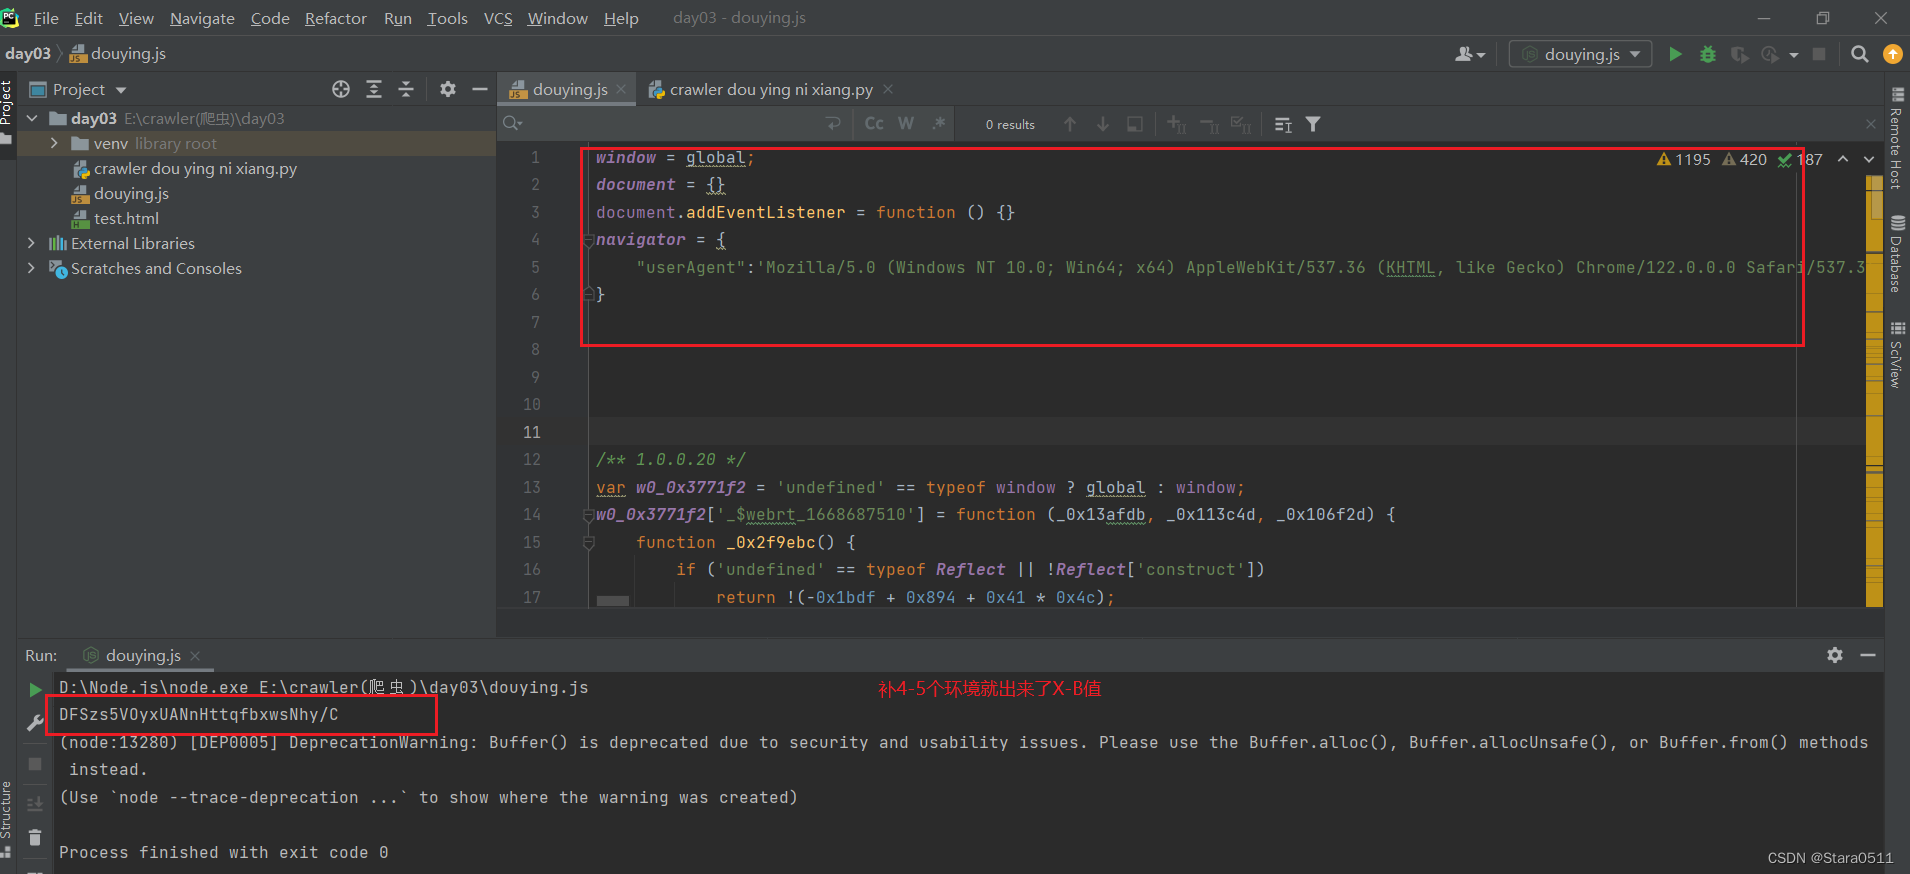Close the find bar

1871,124
